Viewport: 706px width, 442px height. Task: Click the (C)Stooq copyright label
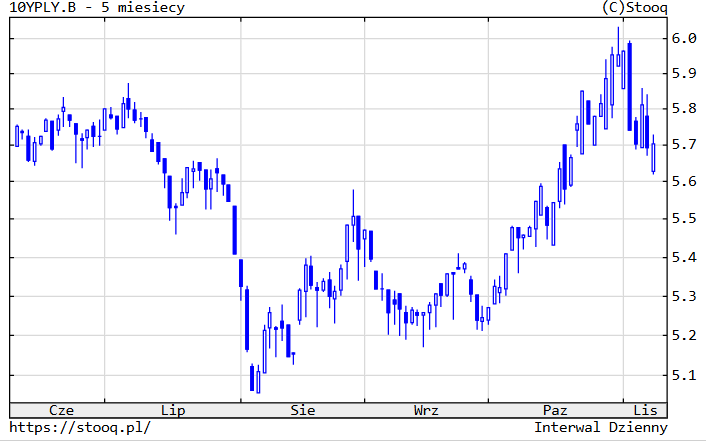[x=636, y=8]
